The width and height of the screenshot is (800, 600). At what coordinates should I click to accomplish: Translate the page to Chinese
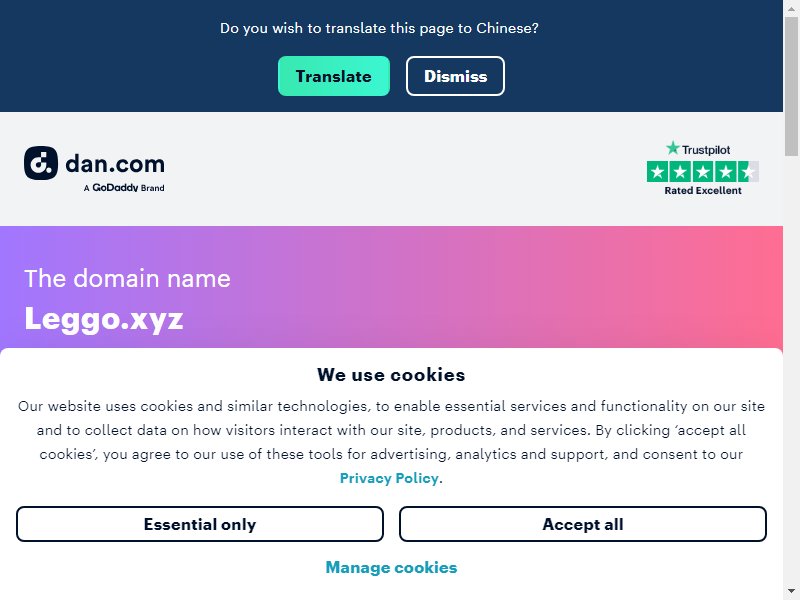[334, 76]
